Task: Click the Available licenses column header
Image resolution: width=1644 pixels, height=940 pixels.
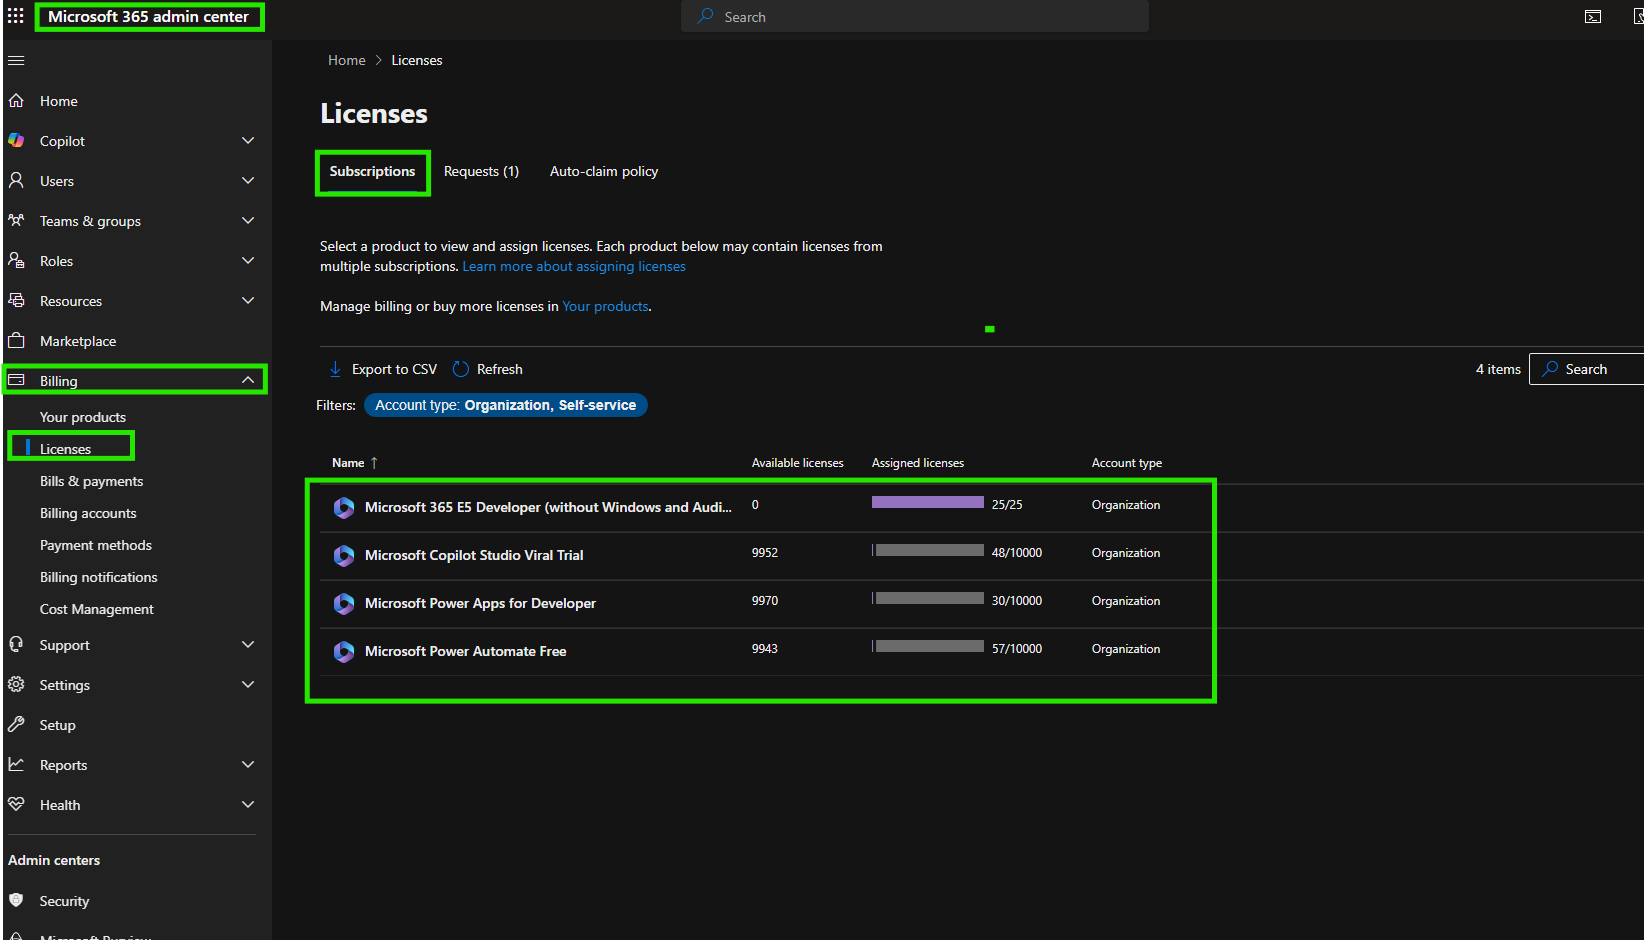Action: (798, 463)
